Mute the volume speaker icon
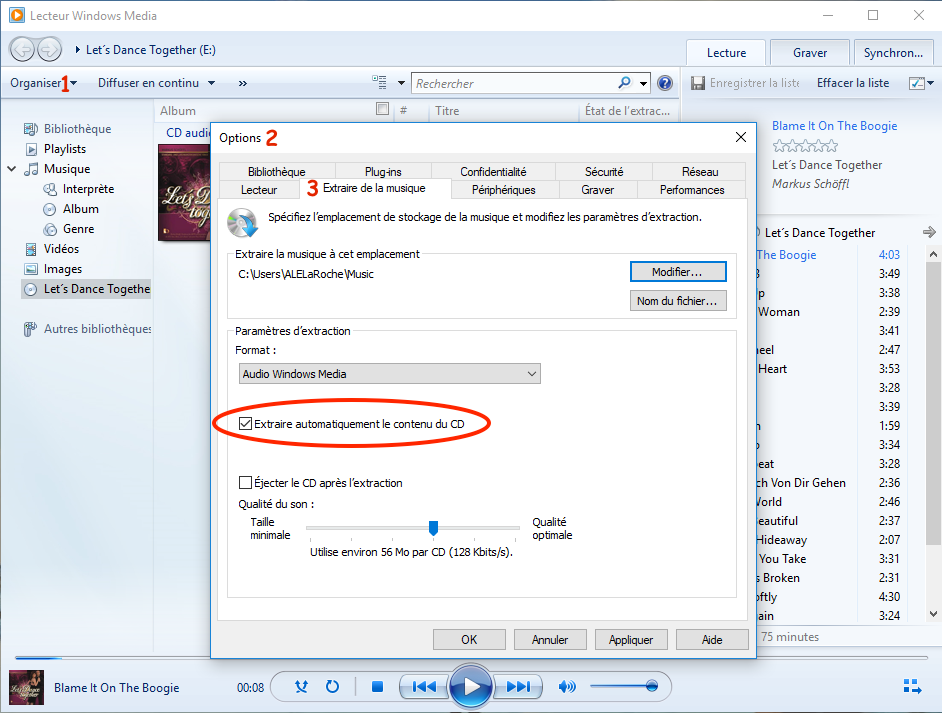942x713 pixels. click(x=567, y=687)
